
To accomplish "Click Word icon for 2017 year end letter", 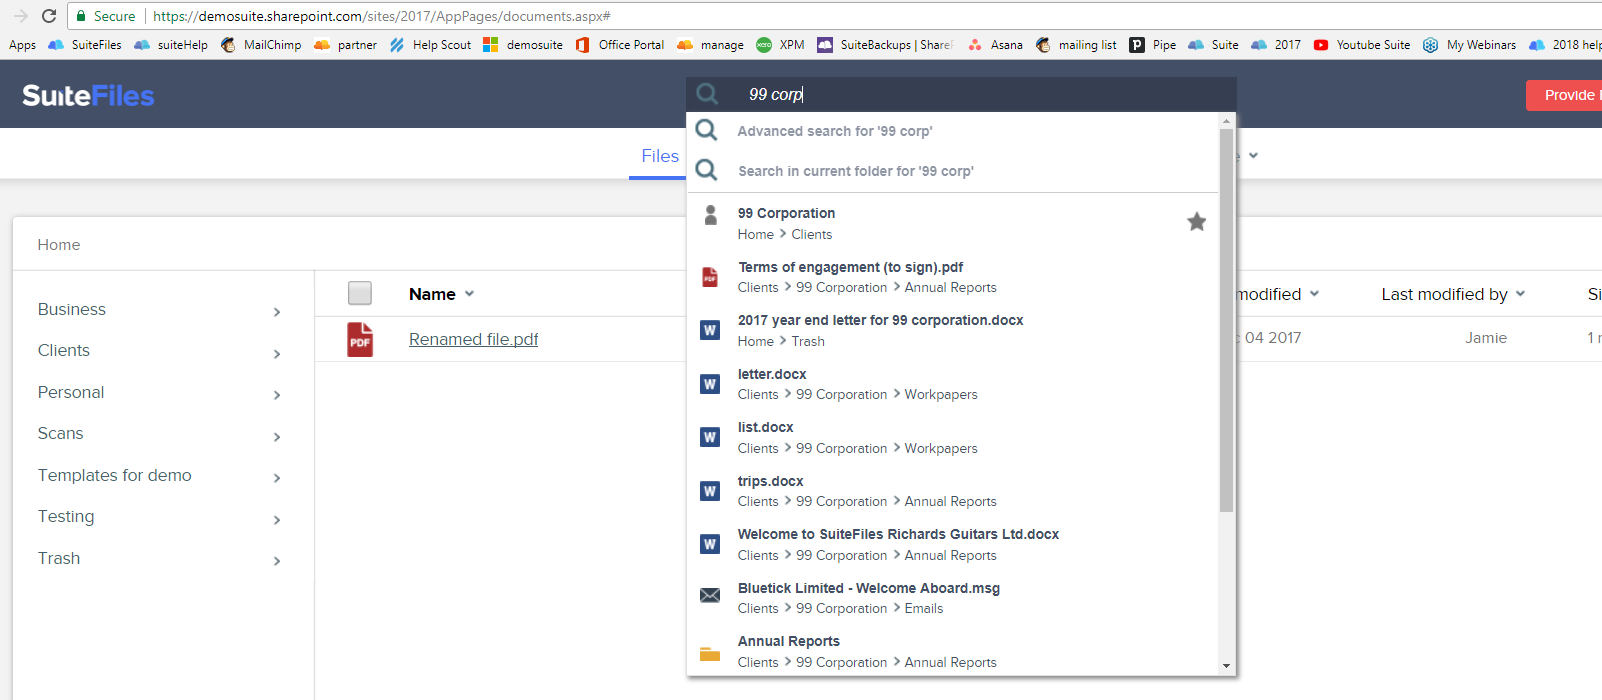I will click(710, 330).
